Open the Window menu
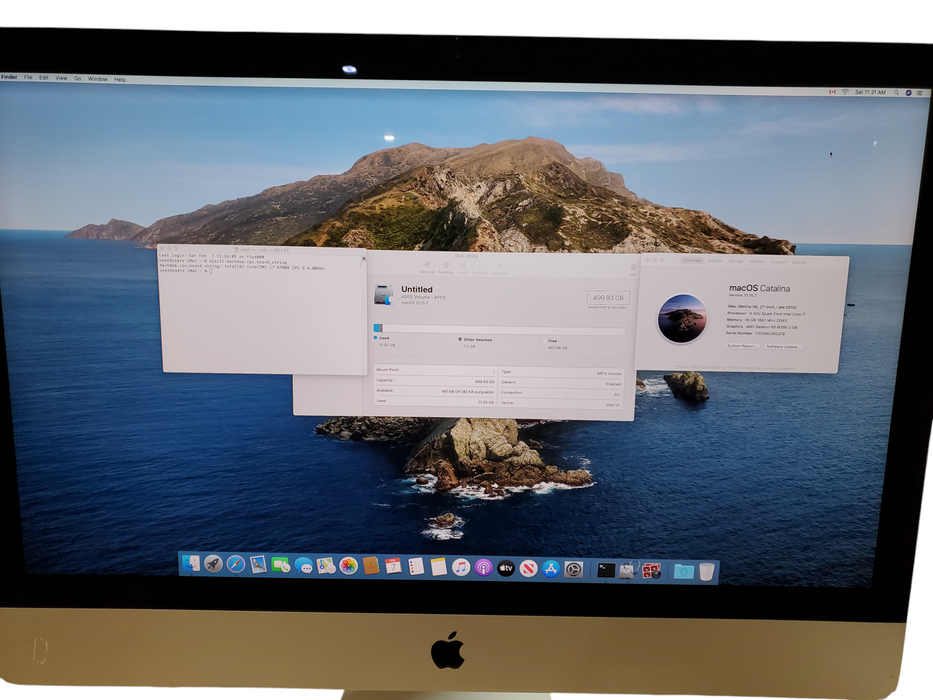This screenshot has width=933, height=700. pyautogui.click(x=98, y=79)
